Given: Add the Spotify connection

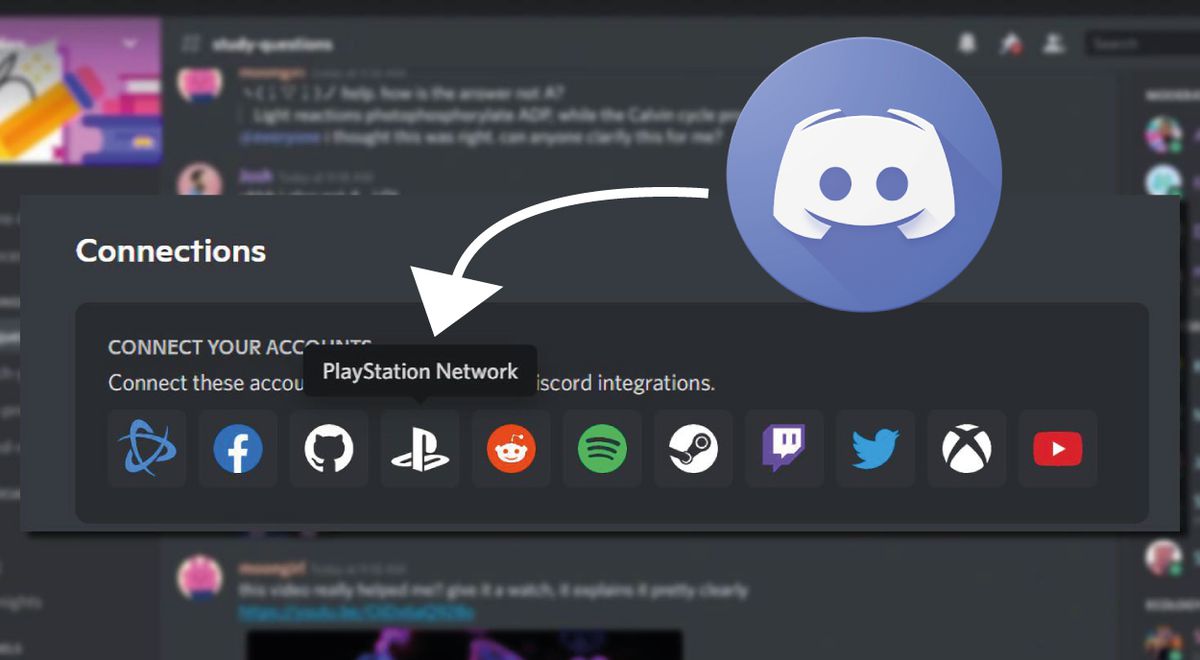Looking at the screenshot, I should tap(602, 449).
